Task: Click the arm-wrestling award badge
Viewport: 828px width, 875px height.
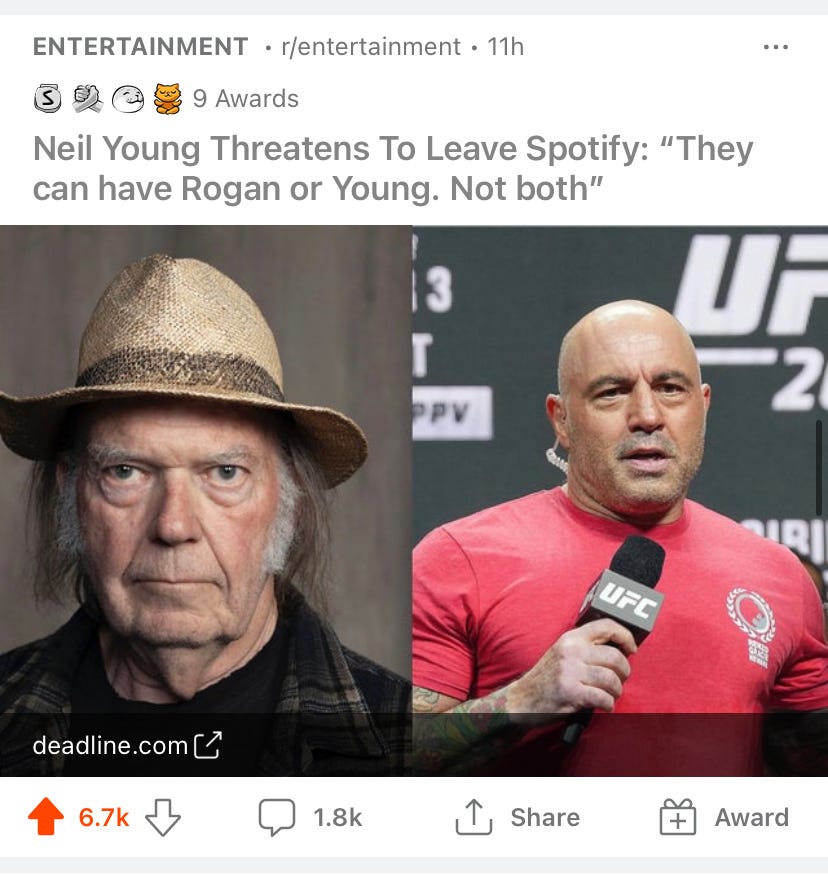Action: [88, 99]
